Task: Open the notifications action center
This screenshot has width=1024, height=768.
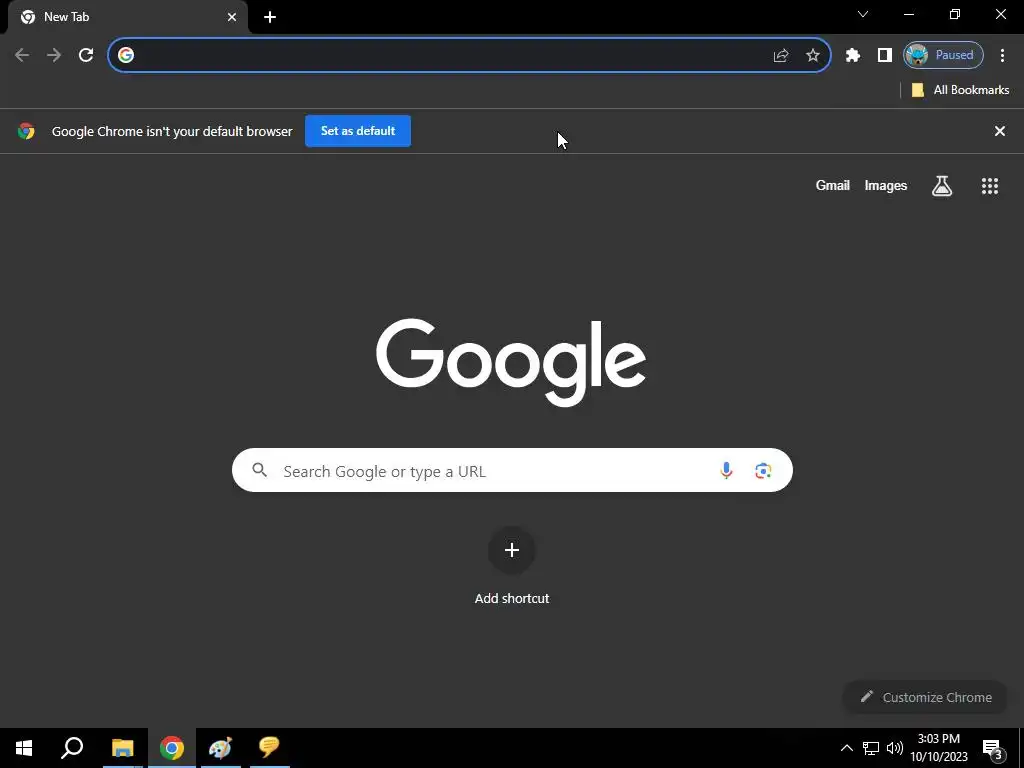Action: (993, 748)
